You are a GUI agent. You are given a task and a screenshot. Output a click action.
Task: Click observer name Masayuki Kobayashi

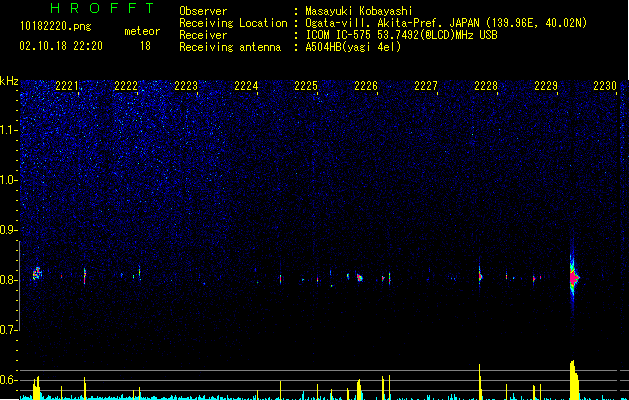pos(359,11)
